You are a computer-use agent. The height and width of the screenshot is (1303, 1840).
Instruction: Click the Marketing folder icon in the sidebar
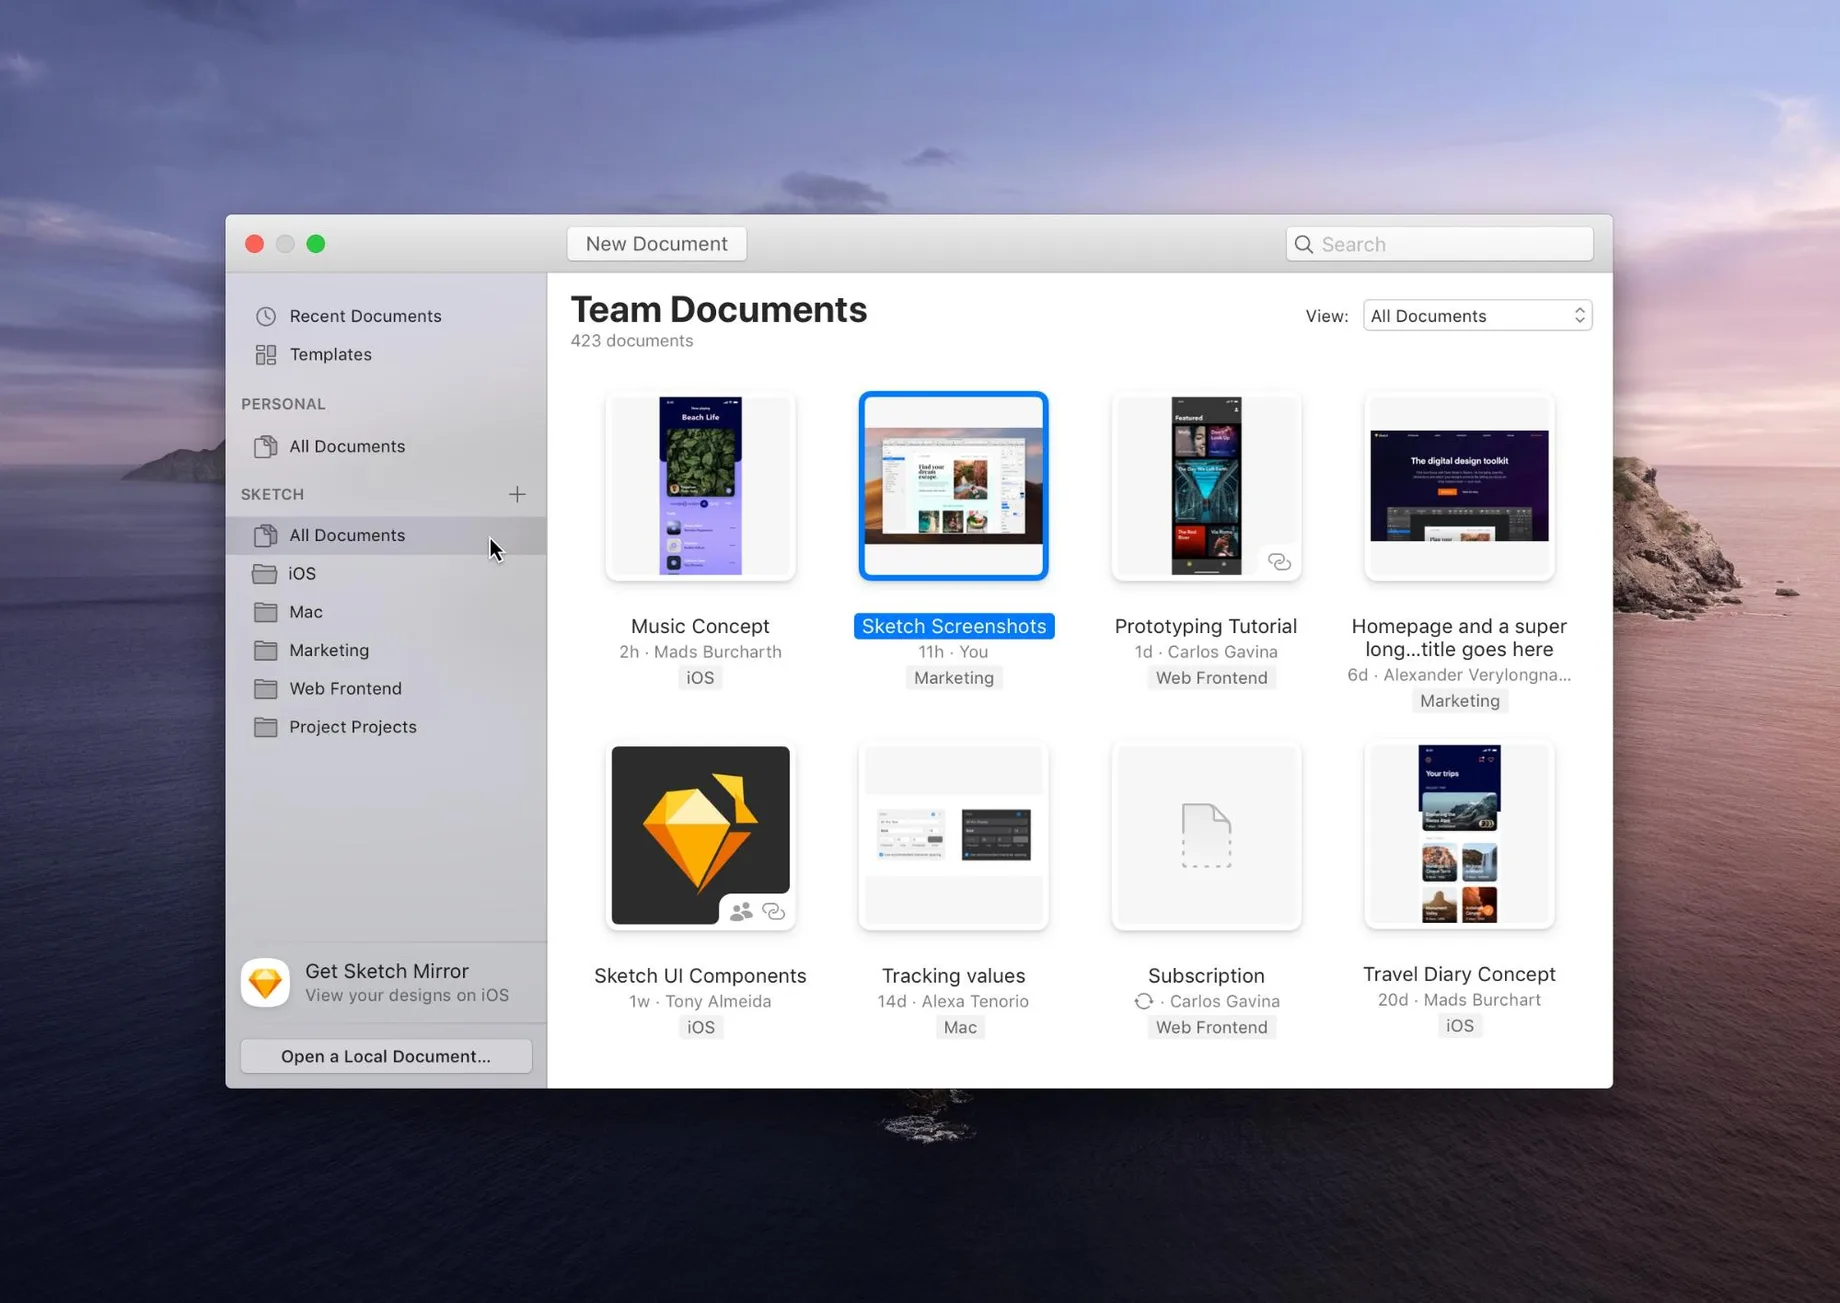(265, 650)
